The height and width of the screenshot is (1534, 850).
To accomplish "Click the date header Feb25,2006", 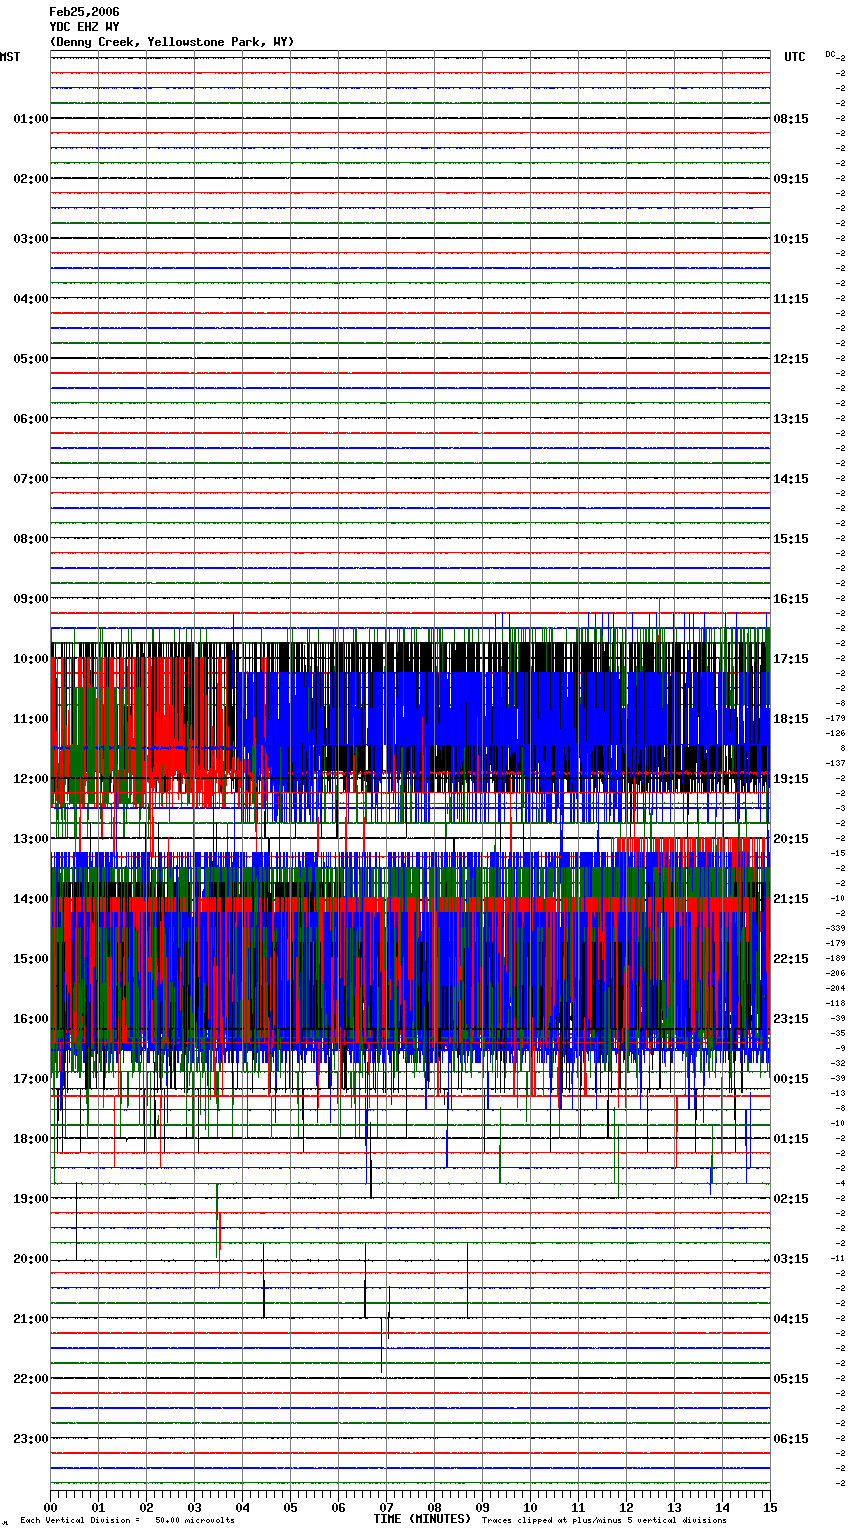I will click(84, 12).
